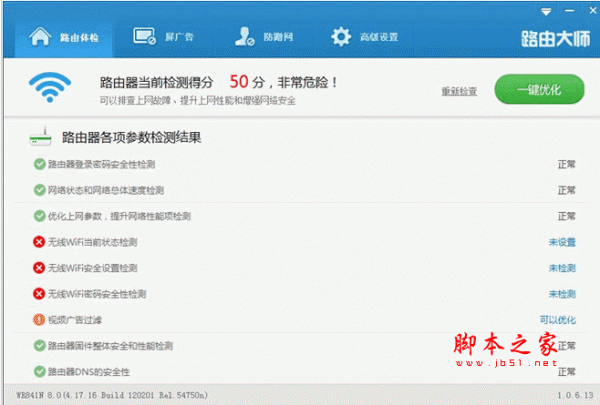Screen dimensions: 600x405
Task: Click red X for 无线WiFi密码安全性检测
Action: 39,294
